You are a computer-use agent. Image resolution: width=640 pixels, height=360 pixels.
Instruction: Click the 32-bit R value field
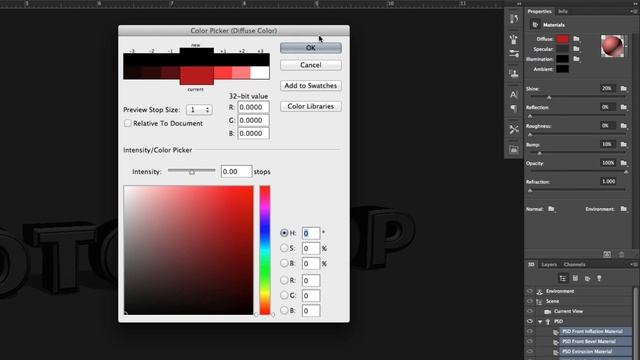point(253,107)
